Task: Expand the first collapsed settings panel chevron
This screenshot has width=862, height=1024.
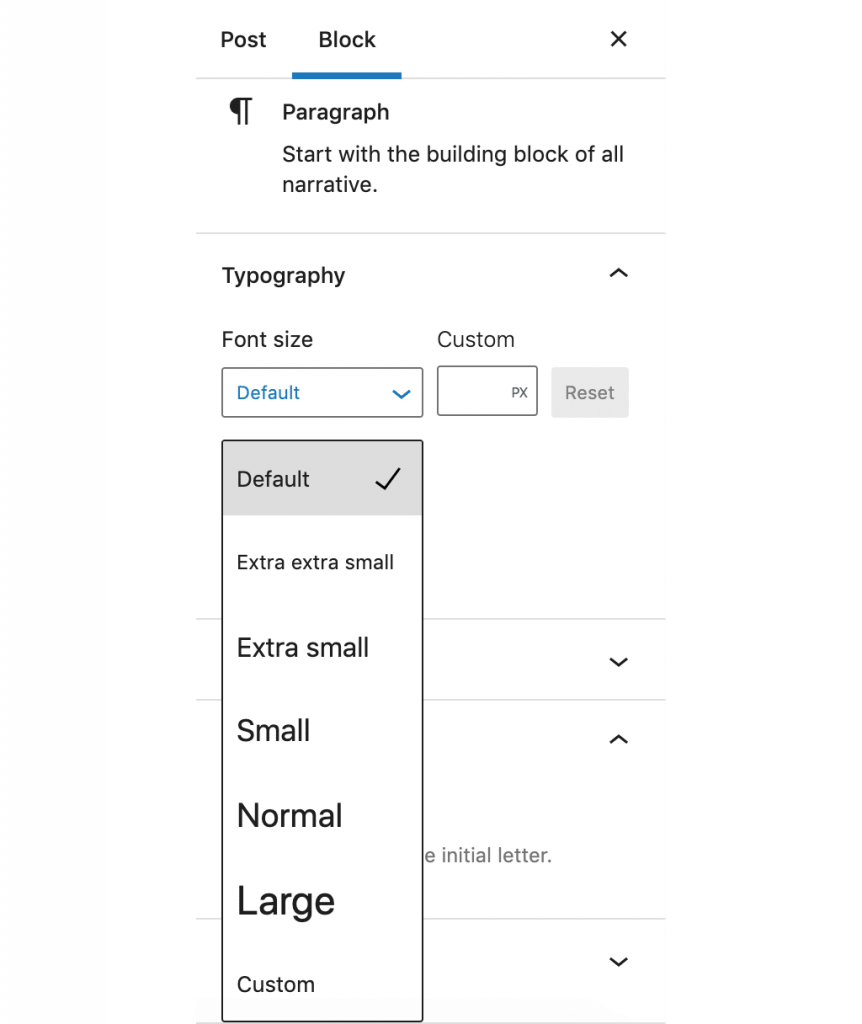Action: coord(618,661)
